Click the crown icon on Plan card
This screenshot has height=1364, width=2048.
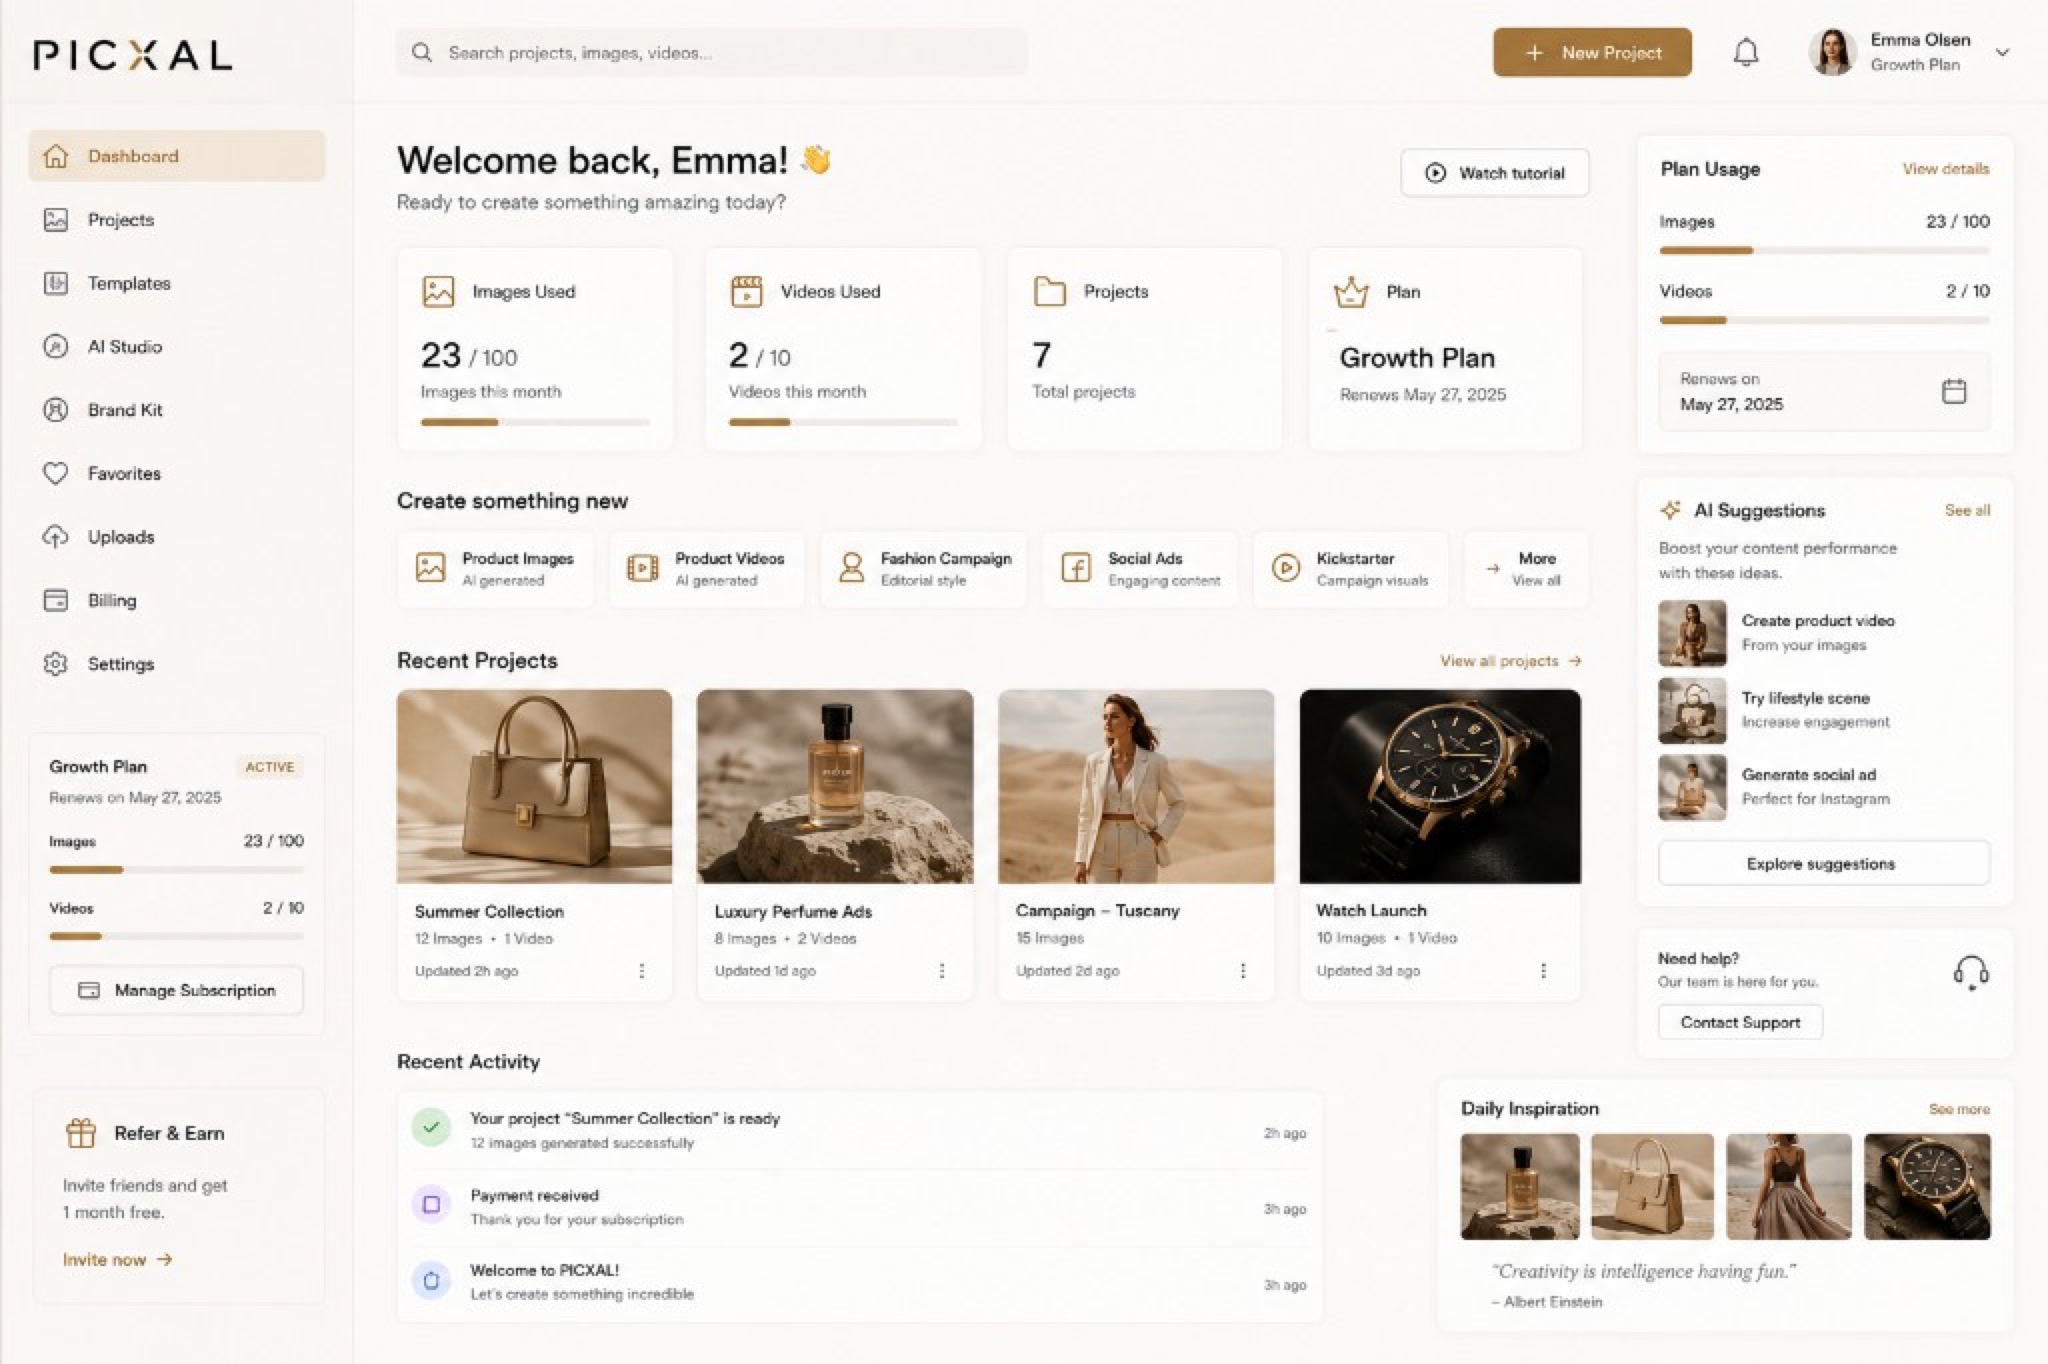pyautogui.click(x=1351, y=292)
